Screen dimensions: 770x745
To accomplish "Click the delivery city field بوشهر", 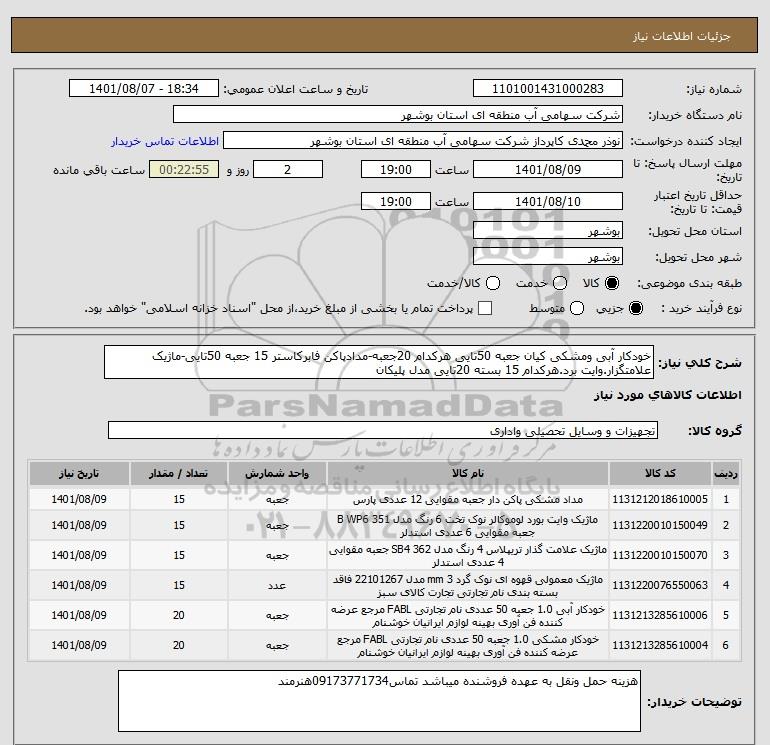I will click(548, 257).
